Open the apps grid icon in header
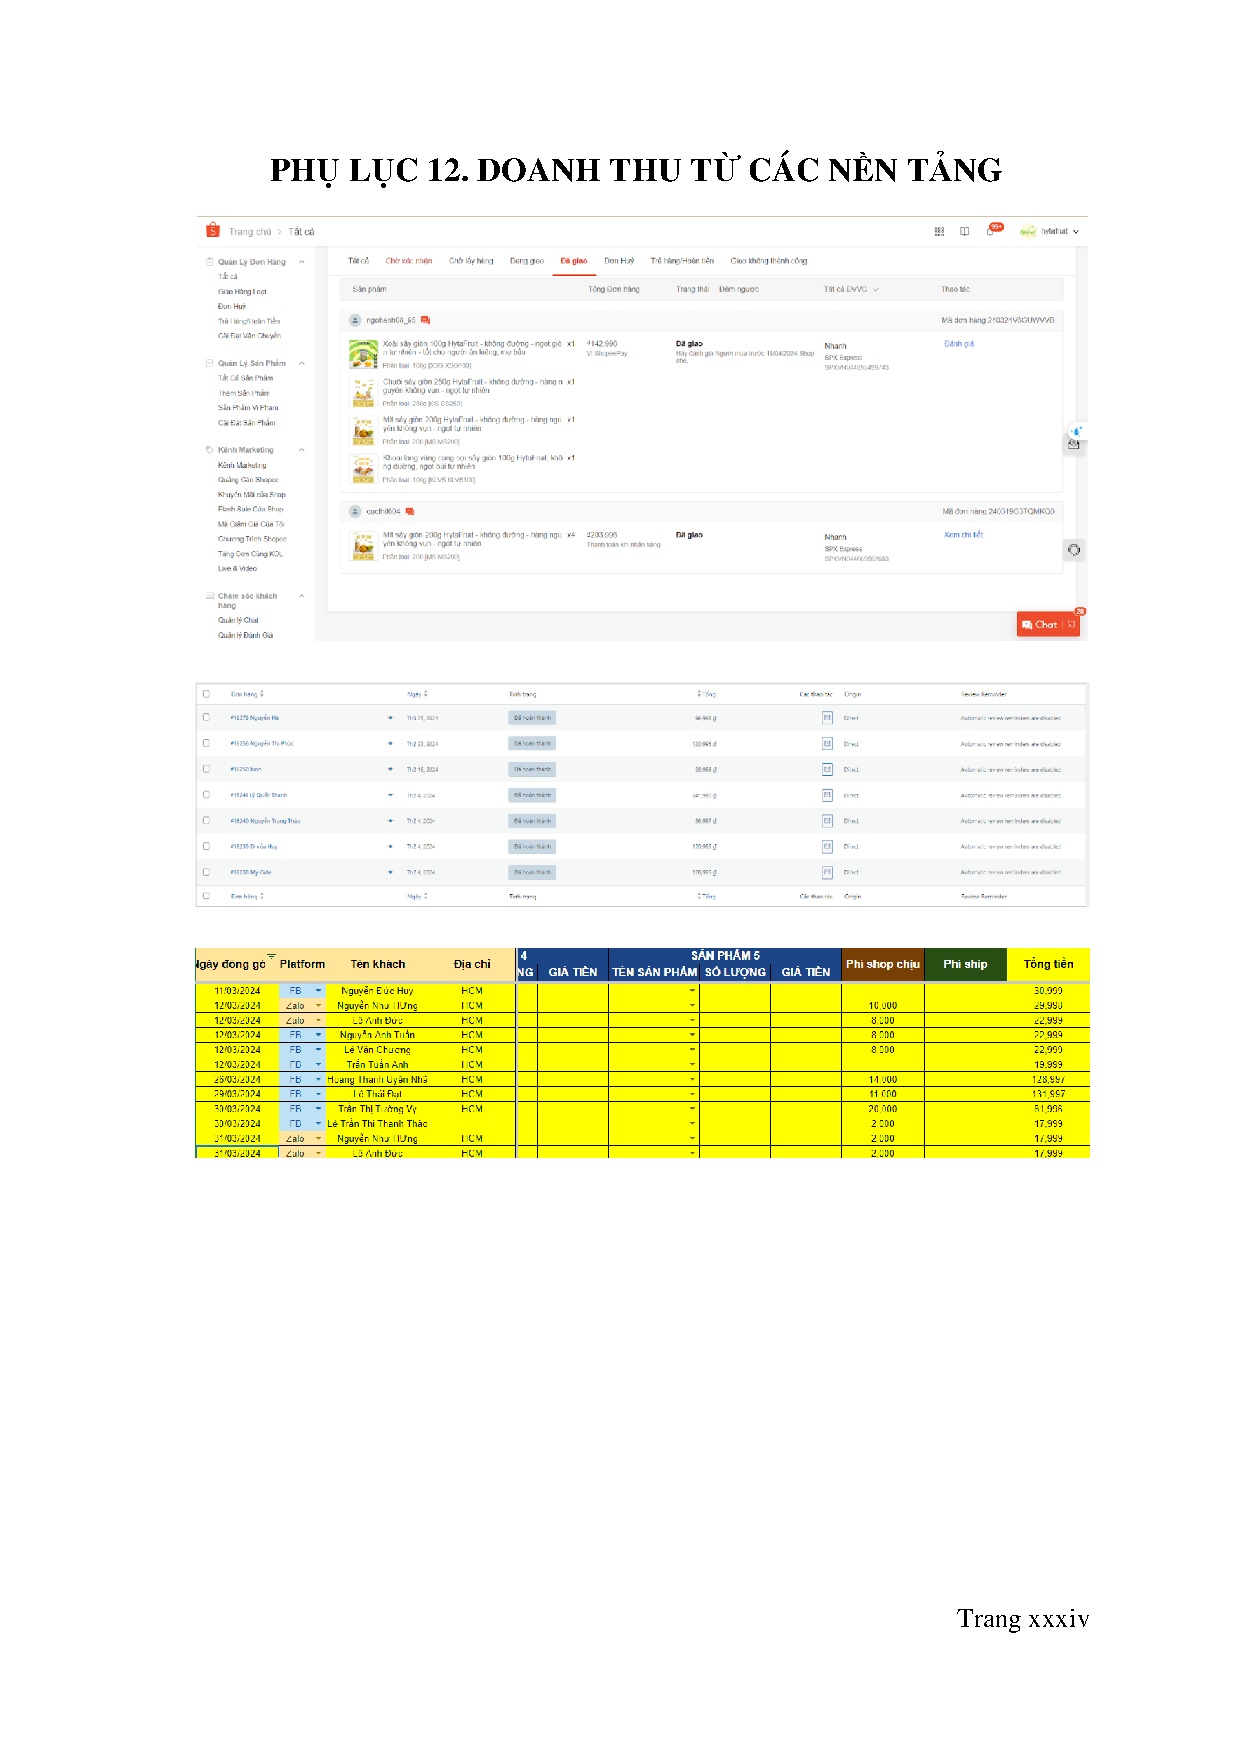 tap(939, 231)
